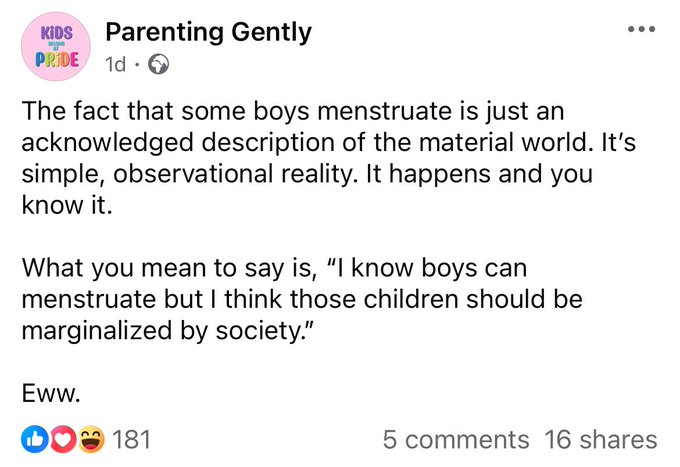
Task: Open the Parenting Gently page name
Action: (x=209, y=33)
